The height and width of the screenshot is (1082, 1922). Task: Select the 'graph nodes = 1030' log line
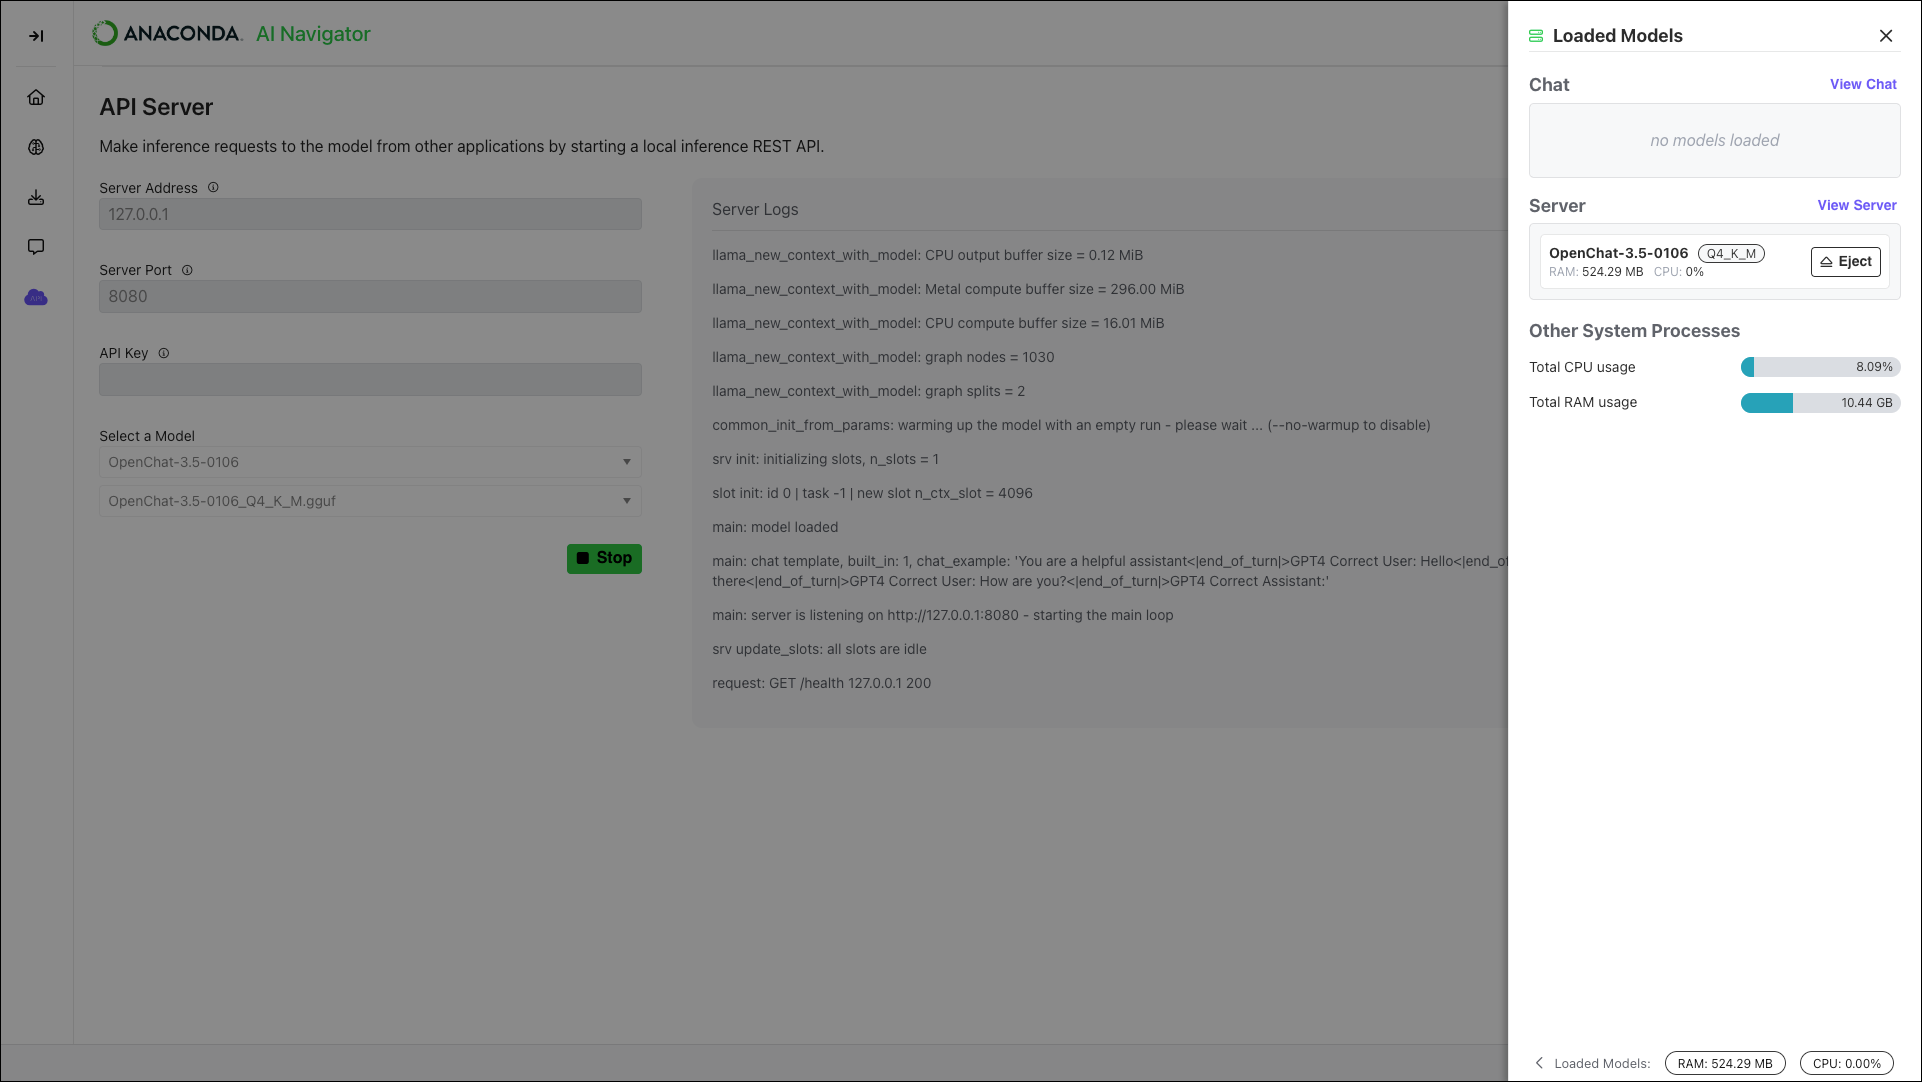(883, 357)
